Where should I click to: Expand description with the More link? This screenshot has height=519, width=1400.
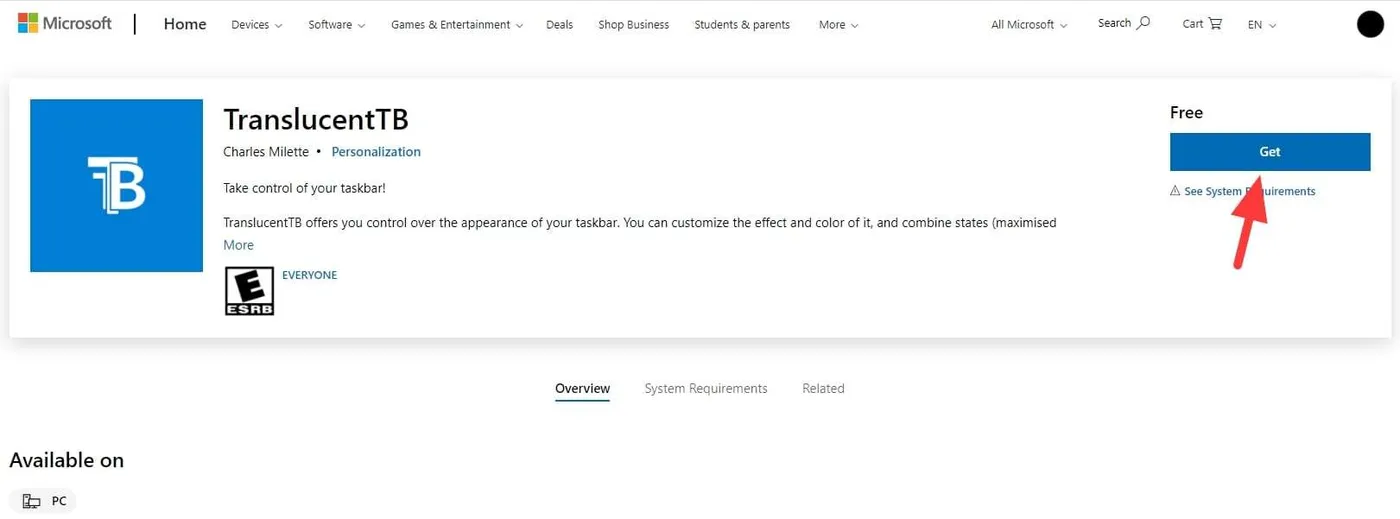pos(238,245)
